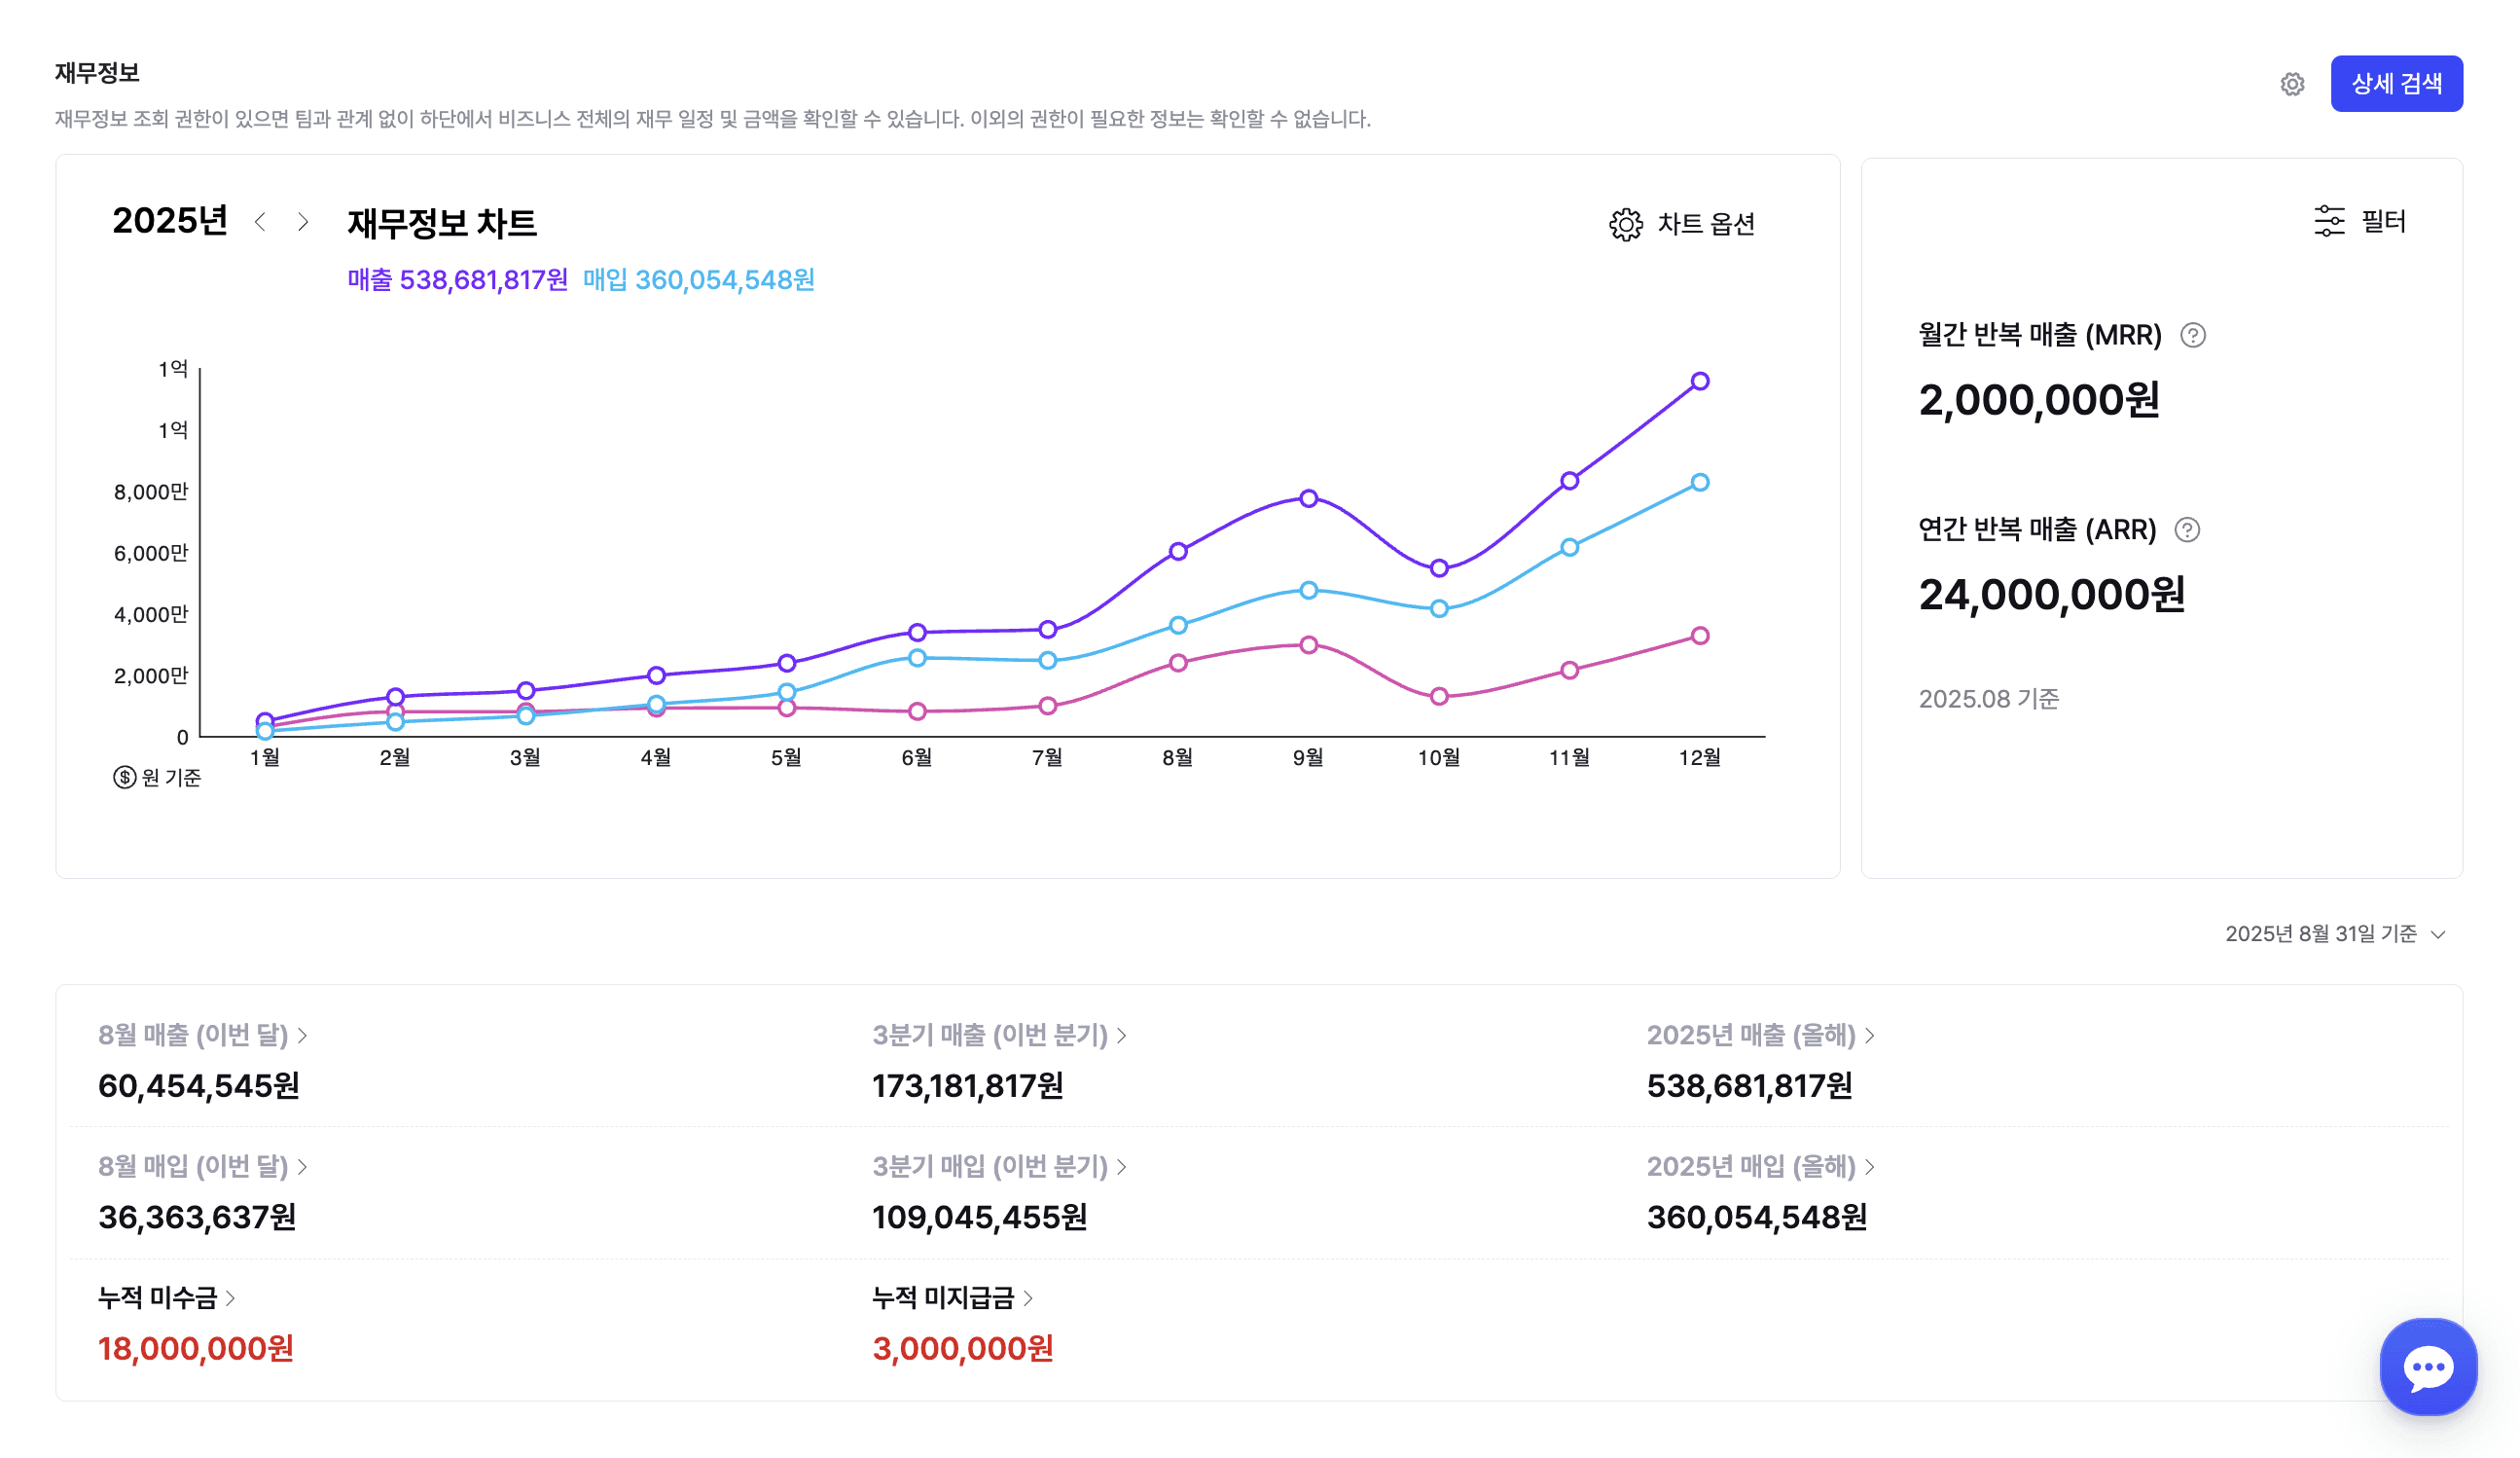Toggle the 매입 legend in chart header

[x=698, y=280]
